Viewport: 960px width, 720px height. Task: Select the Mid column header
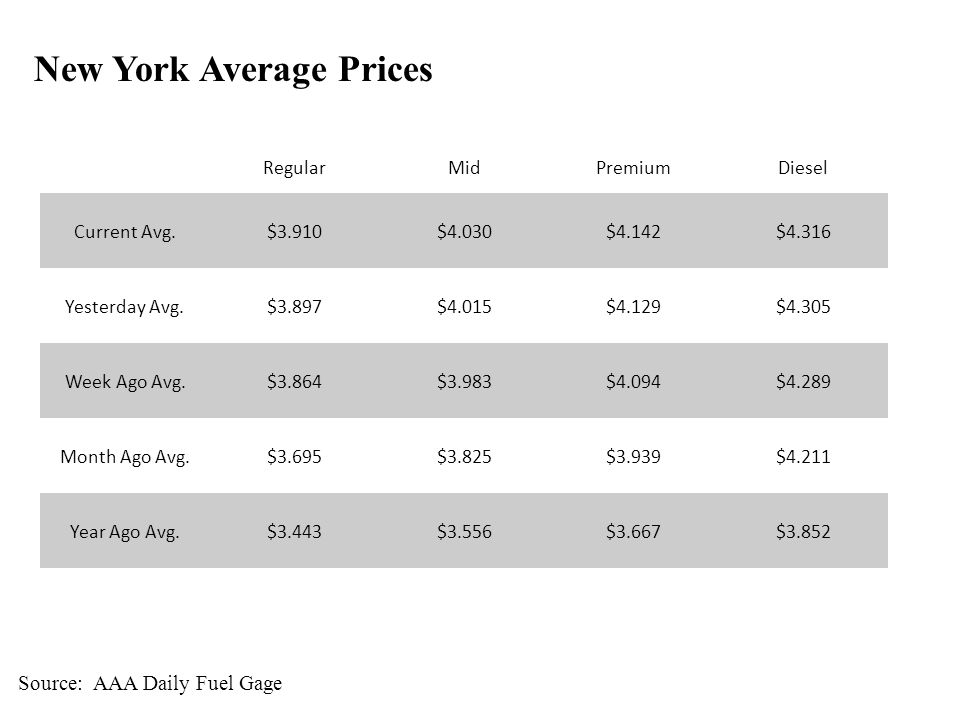point(464,168)
